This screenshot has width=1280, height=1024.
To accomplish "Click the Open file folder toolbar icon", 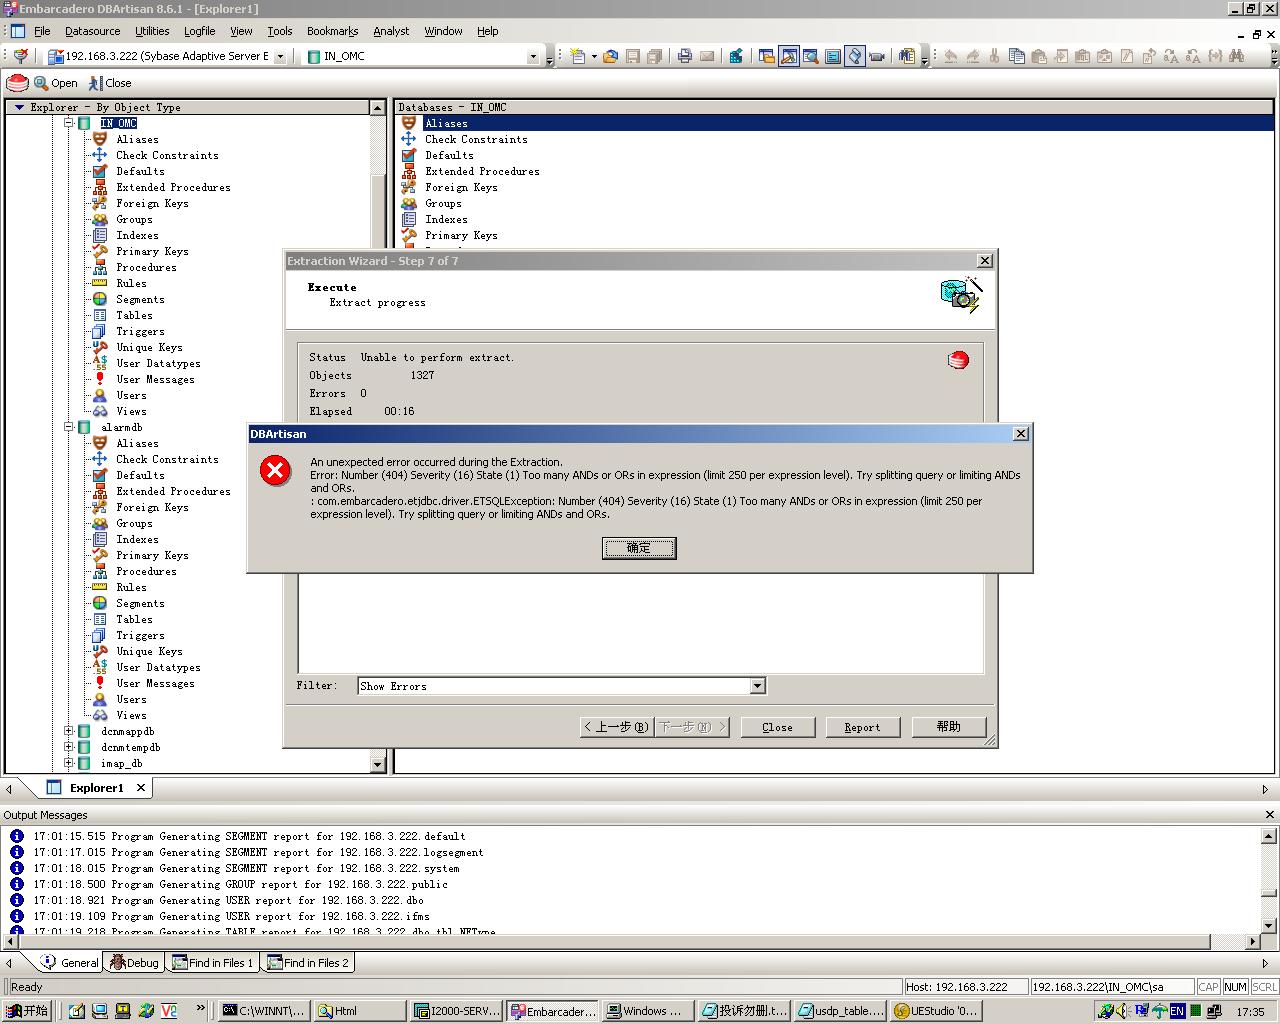I will pos(610,56).
